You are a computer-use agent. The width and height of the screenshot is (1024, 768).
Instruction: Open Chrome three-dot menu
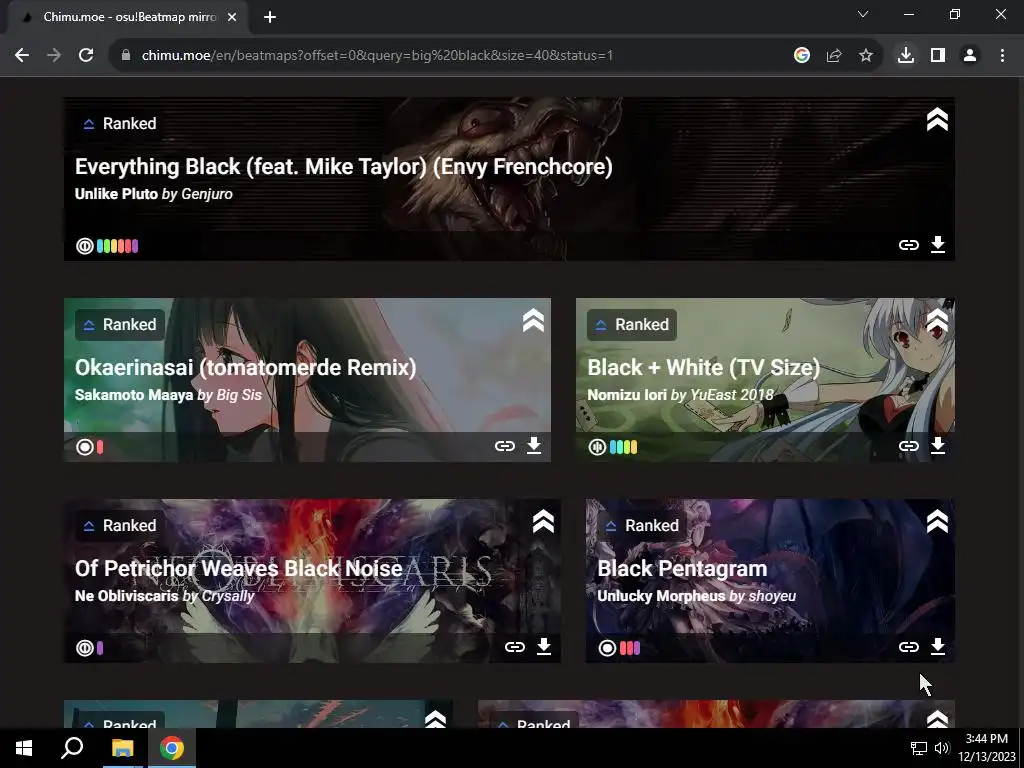tap(1002, 56)
